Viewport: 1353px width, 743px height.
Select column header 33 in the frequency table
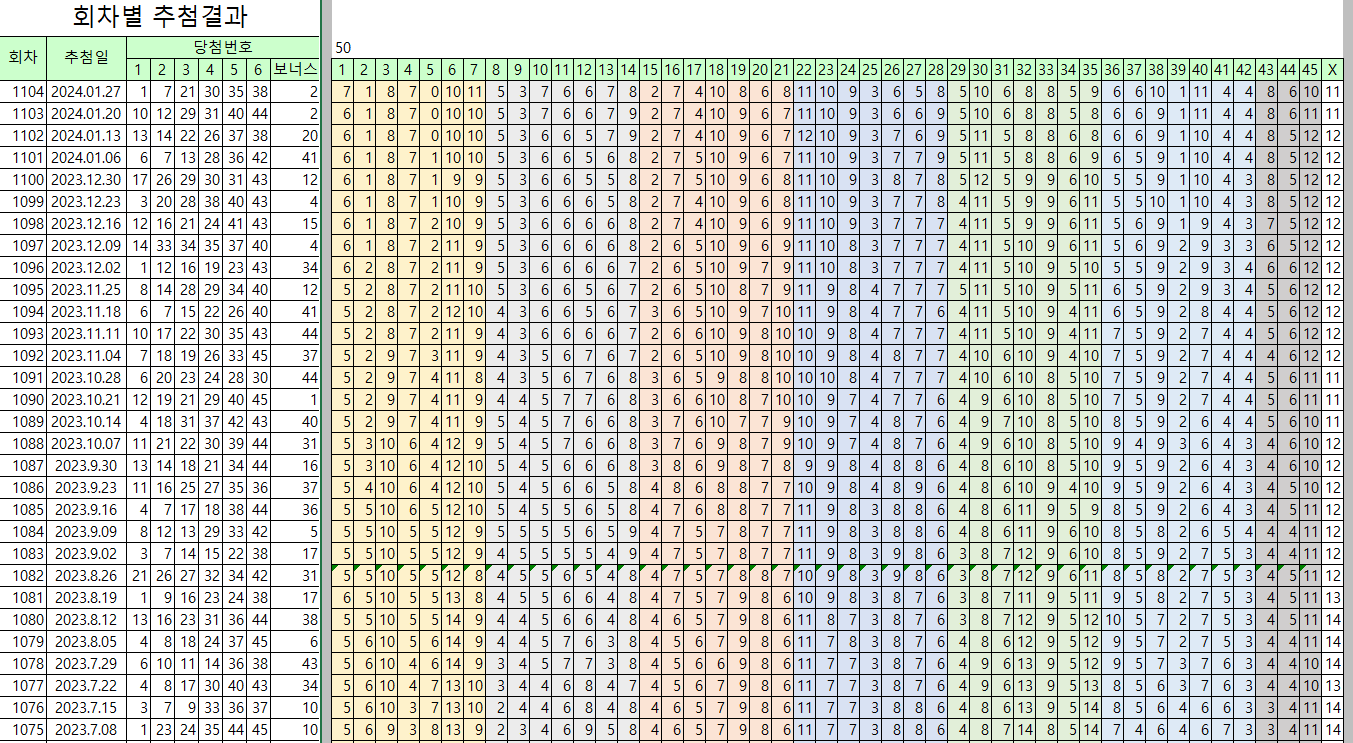(1046, 69)
